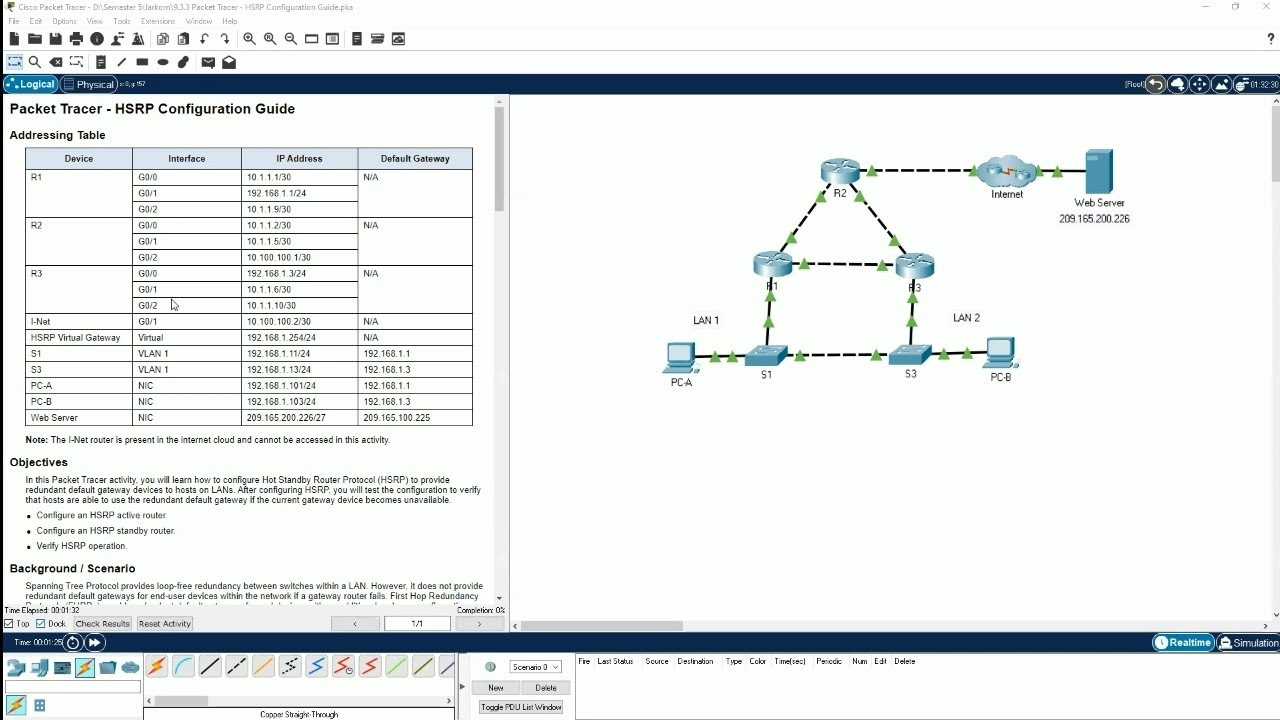Open the Environment time icon
The image size is (1280, 720).
(1256, 84)
